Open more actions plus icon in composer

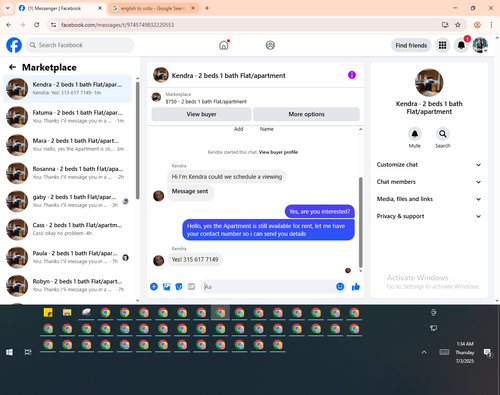[154, 286]
